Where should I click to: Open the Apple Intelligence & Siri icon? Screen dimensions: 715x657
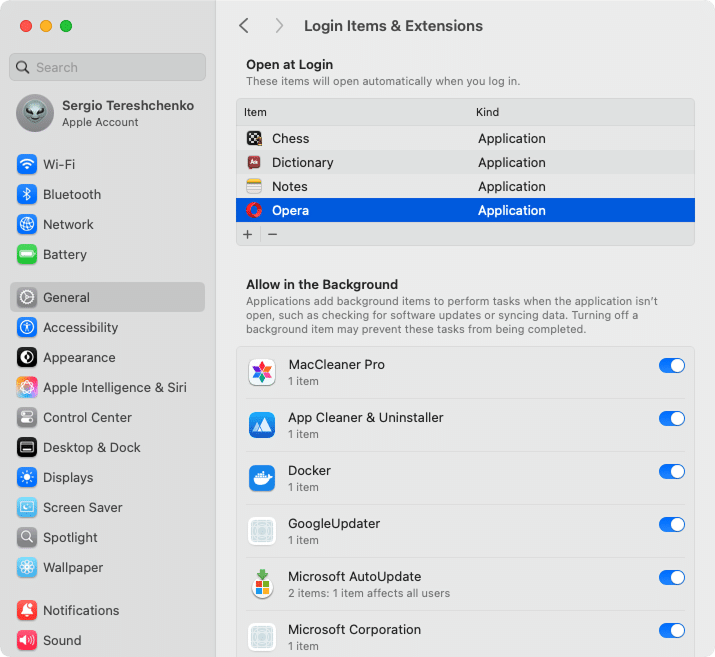27,388
